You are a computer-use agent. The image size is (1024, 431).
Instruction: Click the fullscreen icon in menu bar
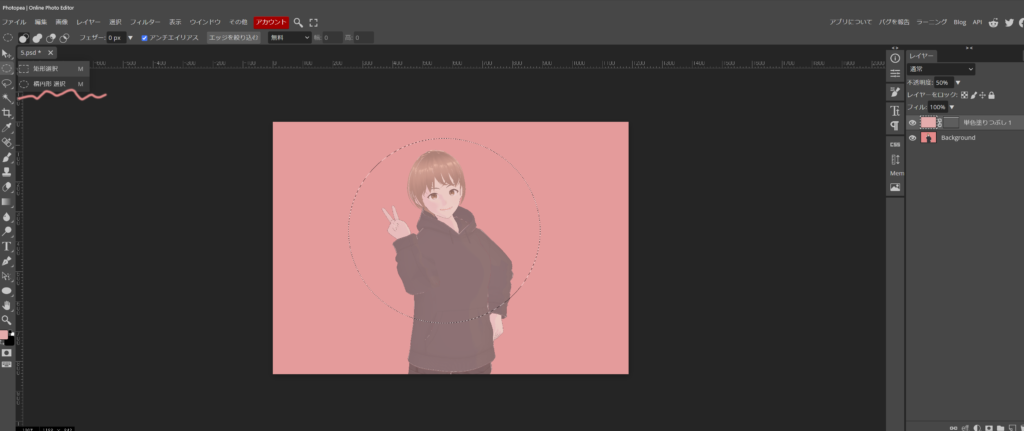[313, 21]
